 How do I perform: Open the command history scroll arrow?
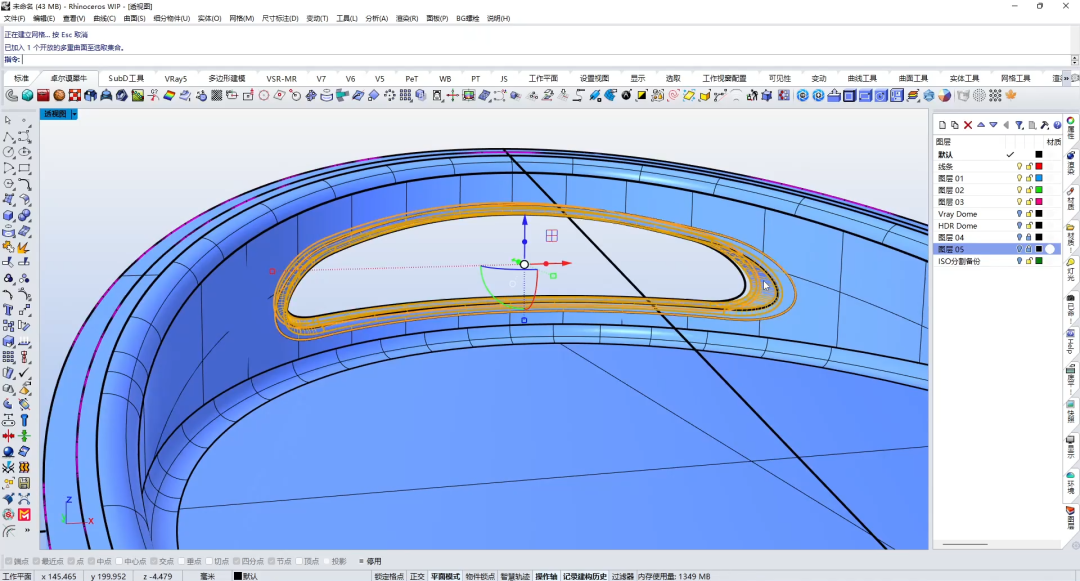point(1074,60)
